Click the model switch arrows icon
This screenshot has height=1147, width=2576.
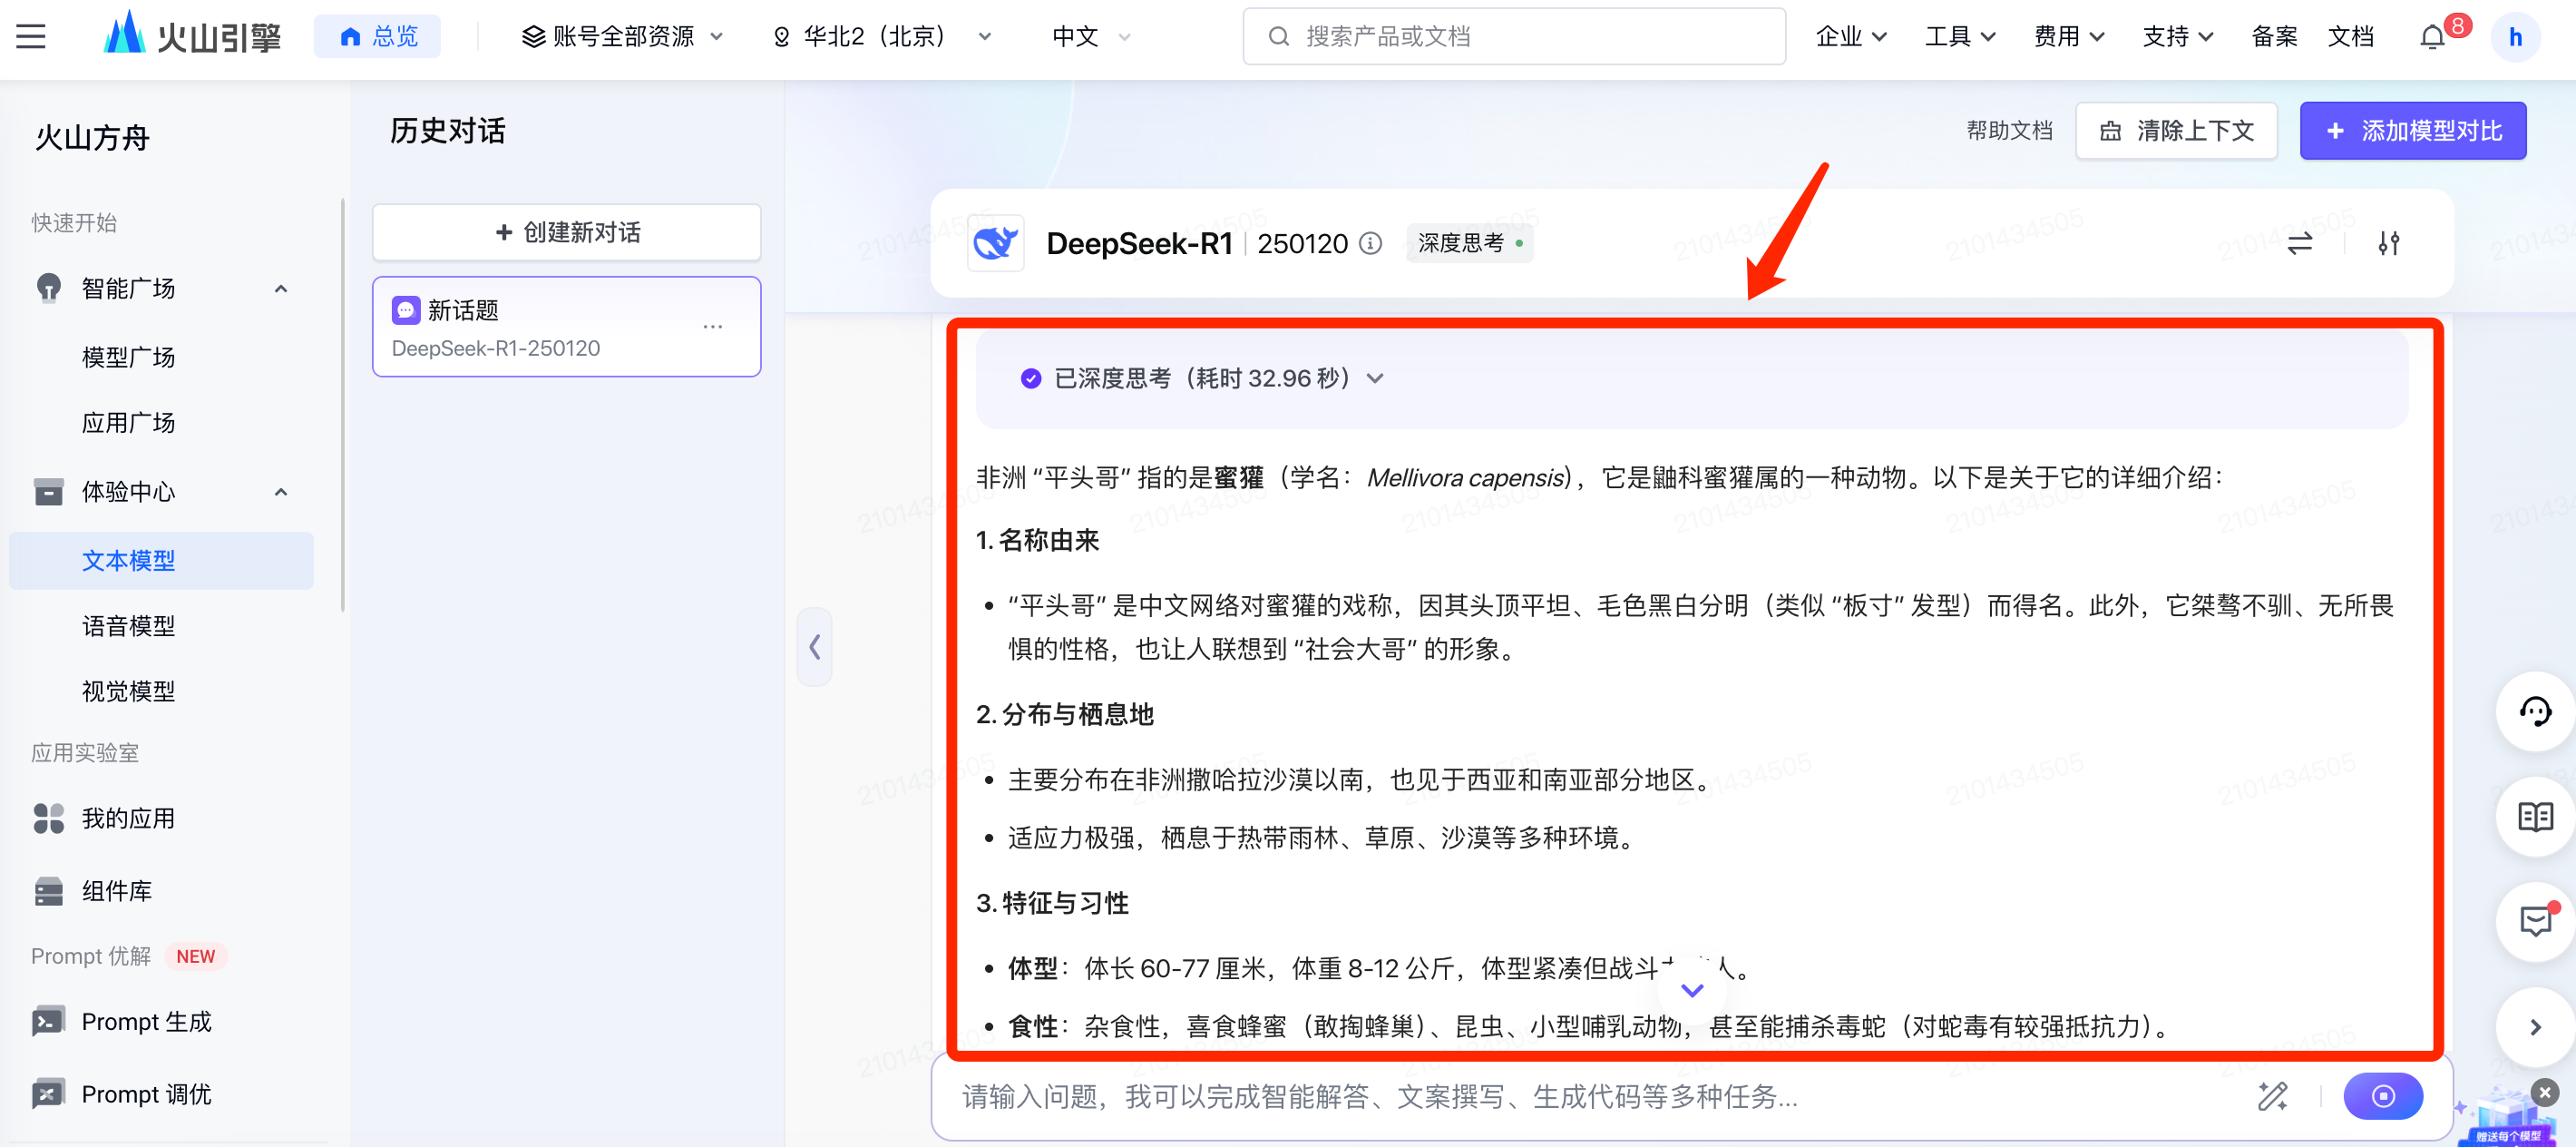tap(2299, 243)
